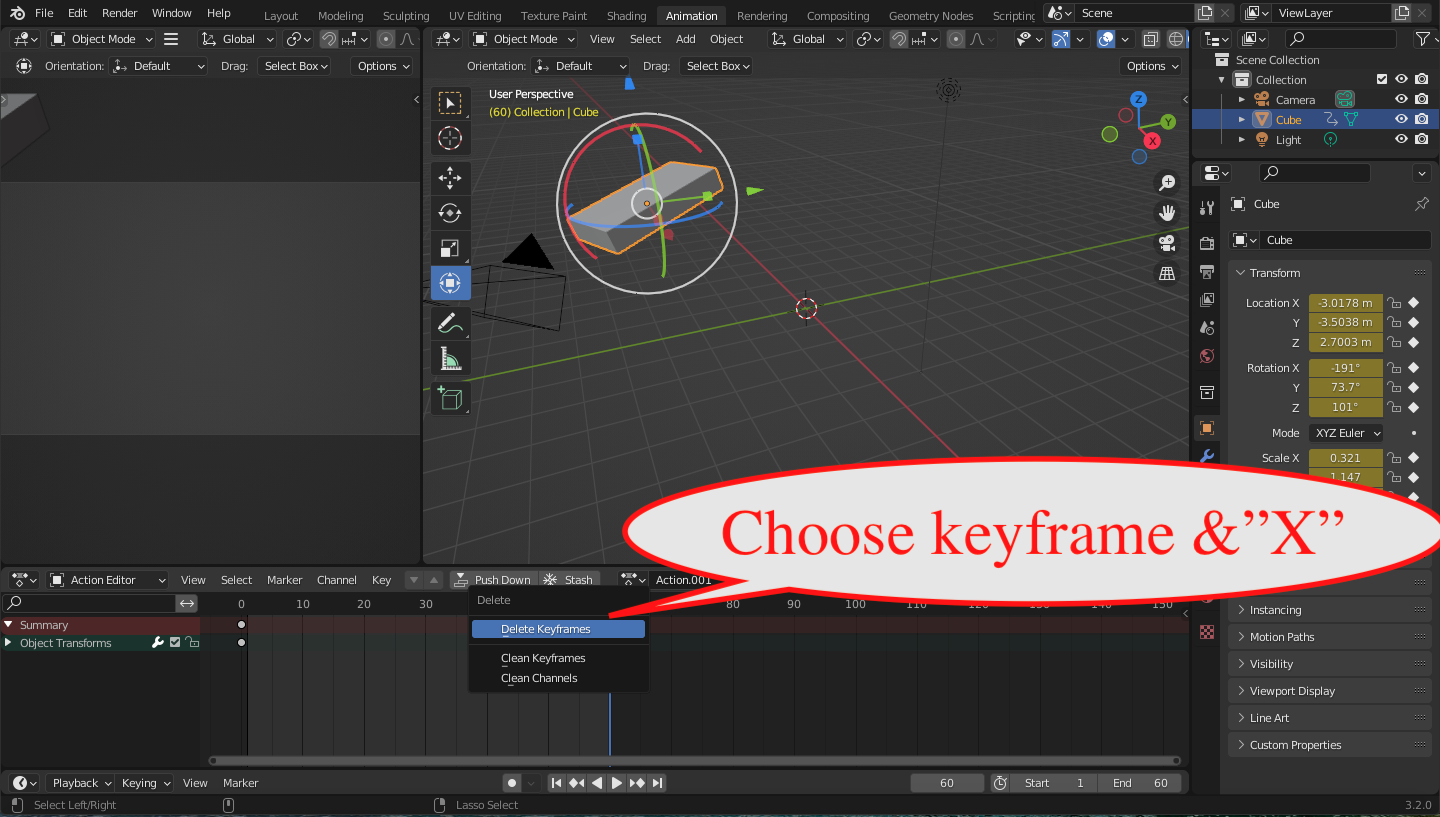
Task: Hide the Cube in the outliner
Action: coord(1401,120)
